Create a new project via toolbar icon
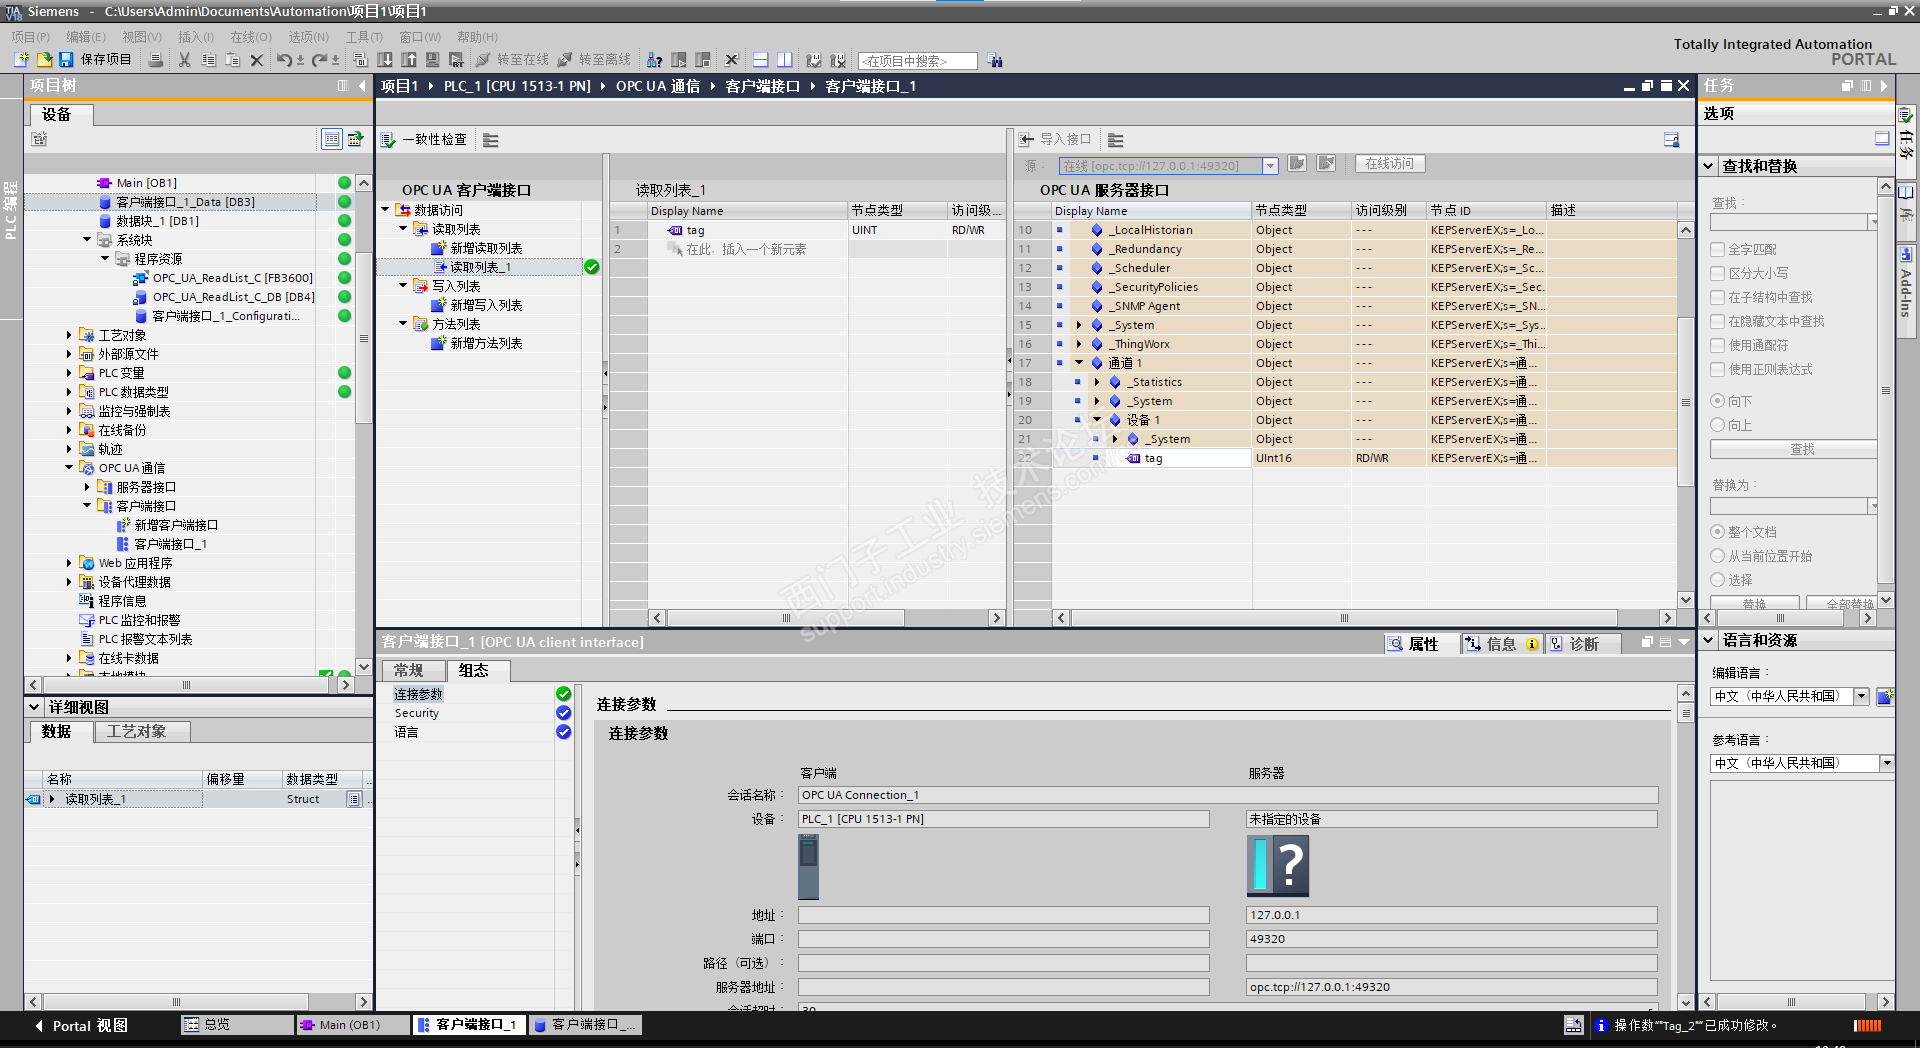The image size is (1920, 1048). 21,60
